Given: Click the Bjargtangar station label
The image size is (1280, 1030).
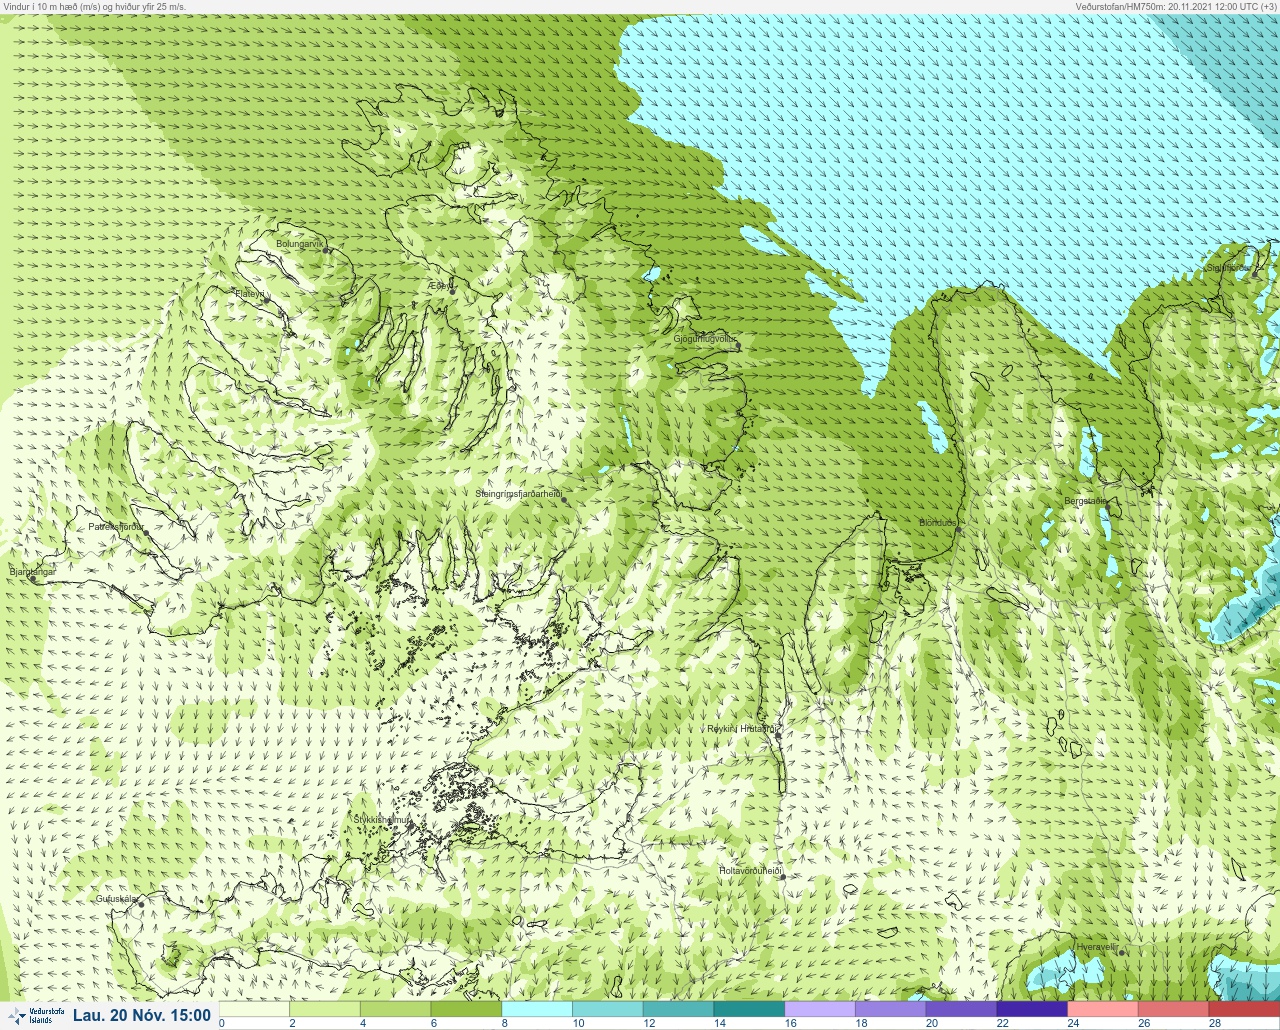Looking at the screenshot, I should [x=32, y=572].
